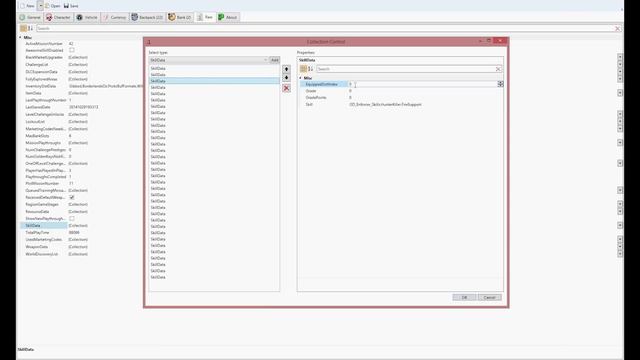The width and height of the screenshot is (640, 360).
Task: Switch to the About tab
Action: click(228, 17)
